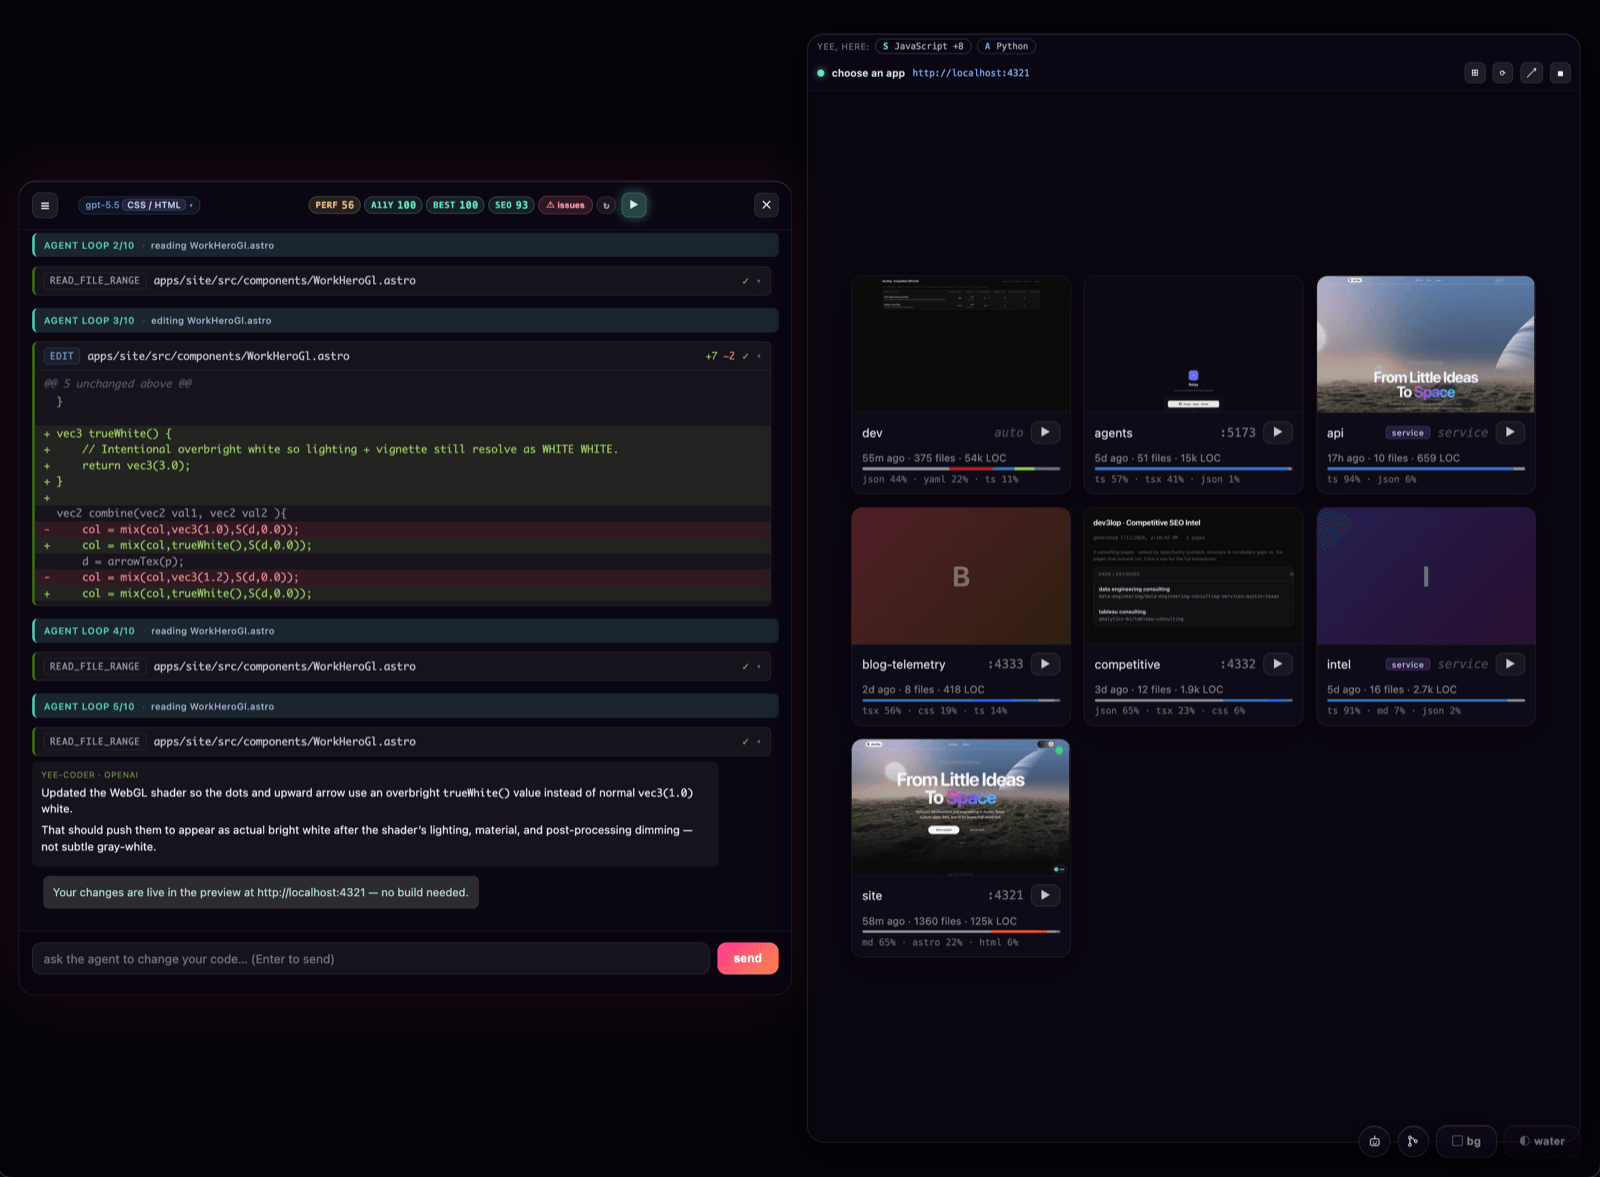Click the agents card language breakdown bar
The image size is (1600, 1177).
[1193, 468]
